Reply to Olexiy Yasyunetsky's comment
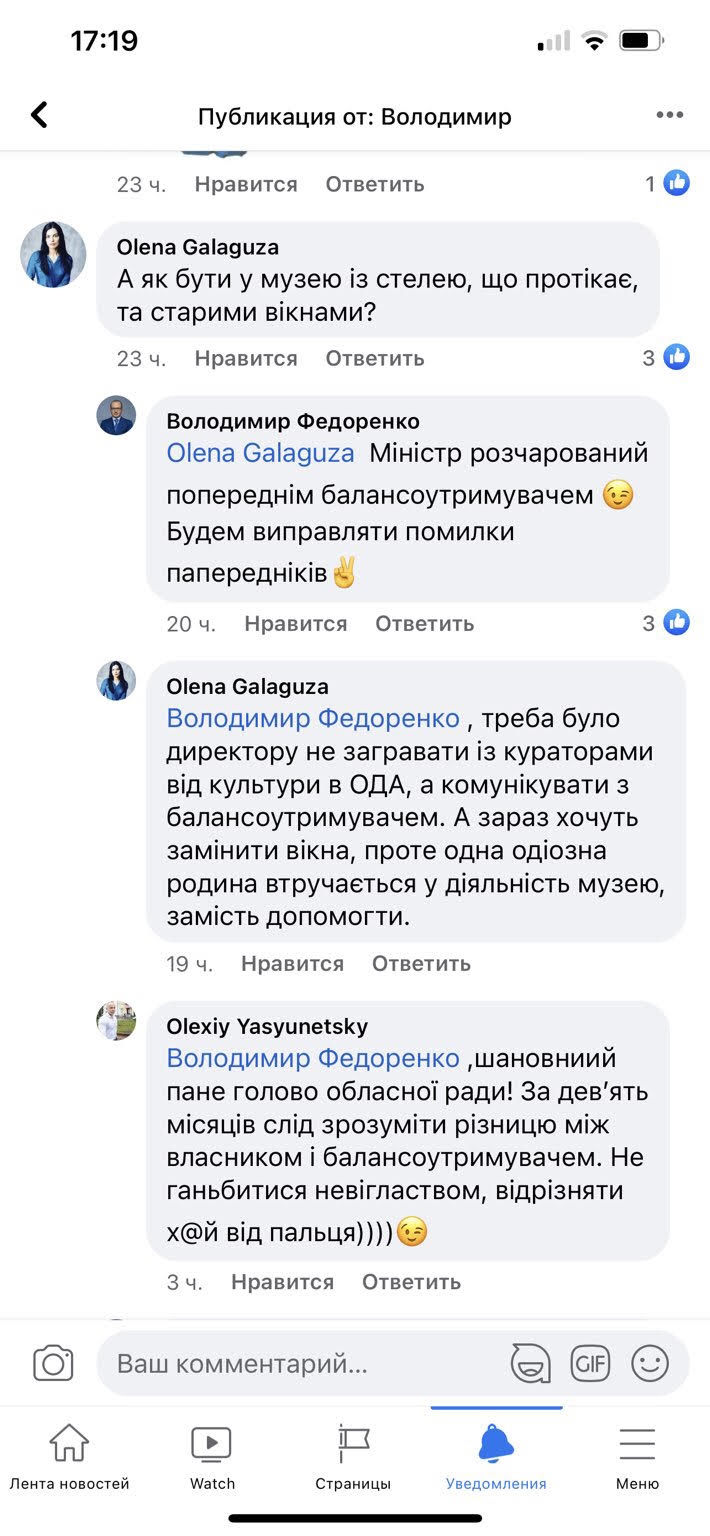The width and height of the screenshot is (710, 1536). 411,1282
